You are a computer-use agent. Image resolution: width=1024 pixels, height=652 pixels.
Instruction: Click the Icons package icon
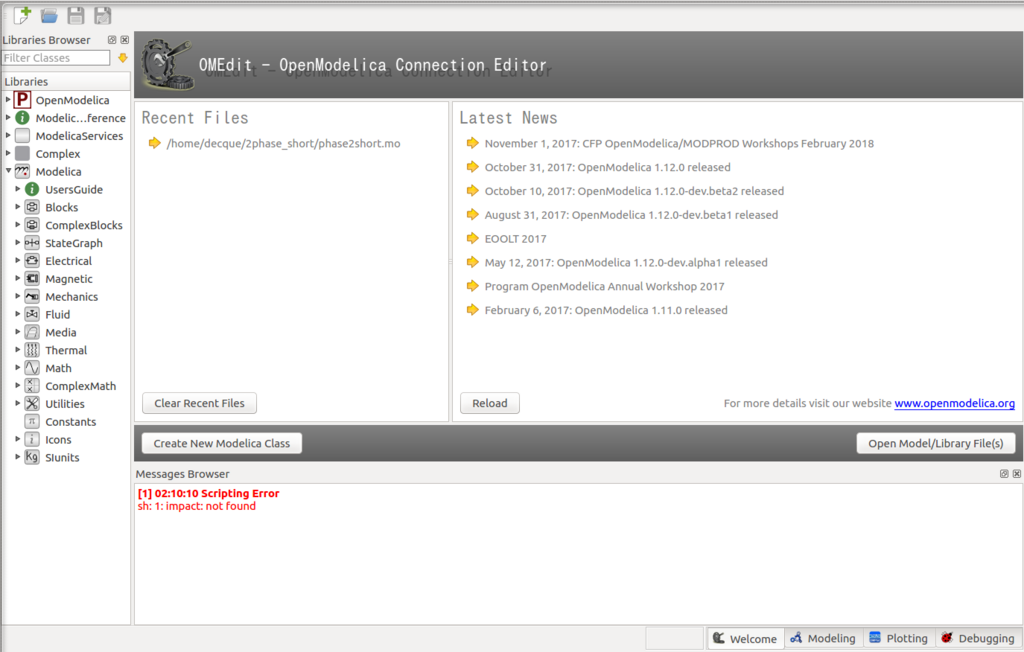[32, 439]
